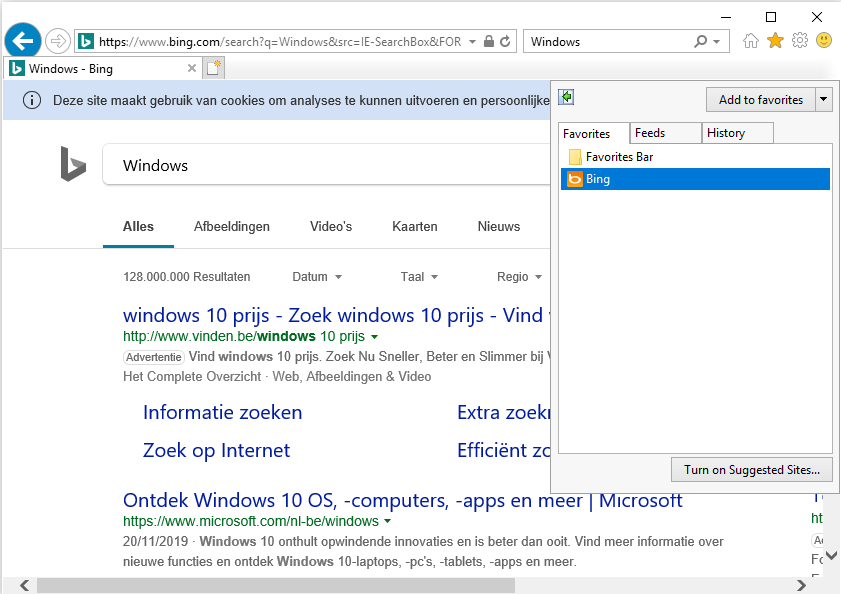
Task: Click the www.vinden.be green URL
Action: (x=244, y=336)
